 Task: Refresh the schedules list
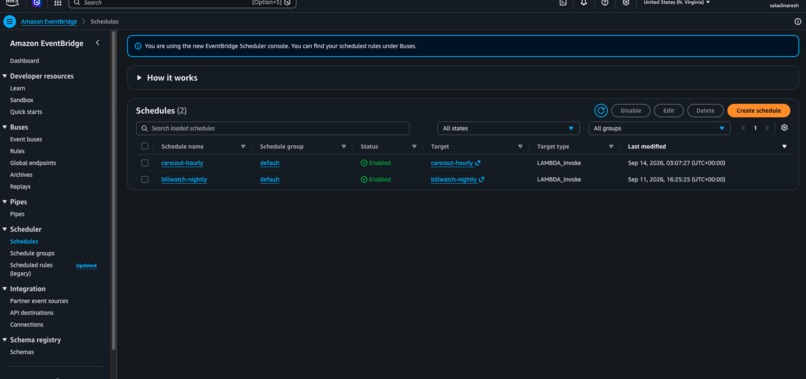pos(600,111)
